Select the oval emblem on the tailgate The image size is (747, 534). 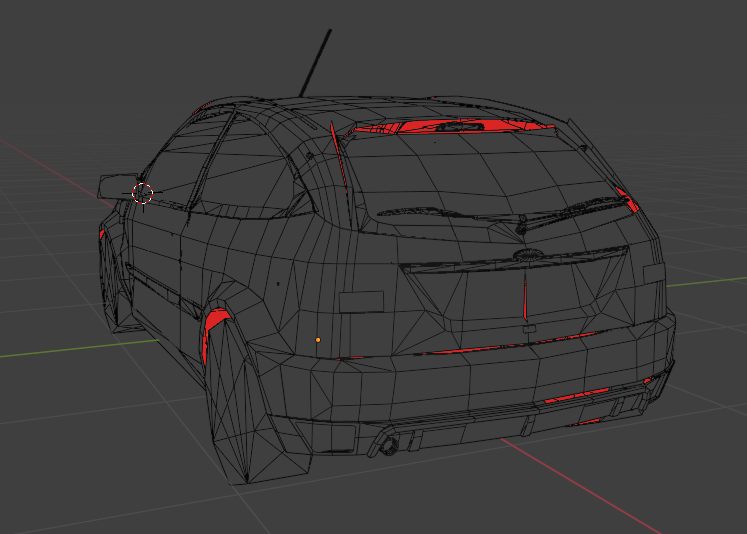point(525,256)
